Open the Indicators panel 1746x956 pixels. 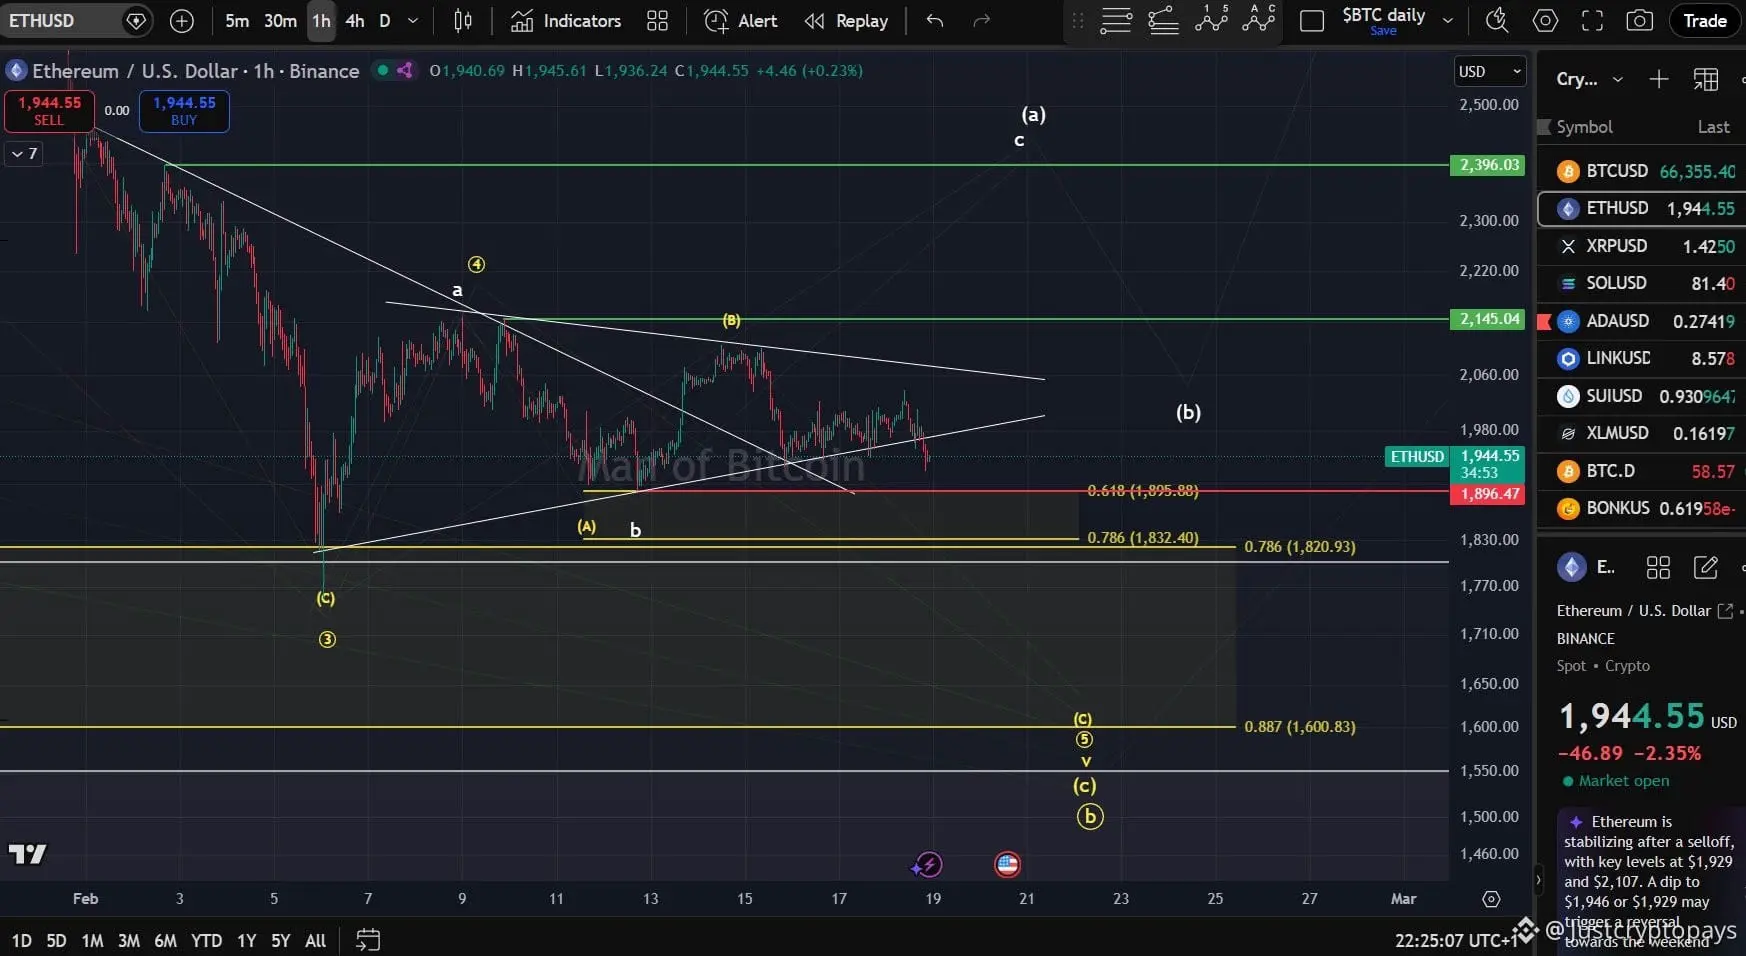(567, 21)
